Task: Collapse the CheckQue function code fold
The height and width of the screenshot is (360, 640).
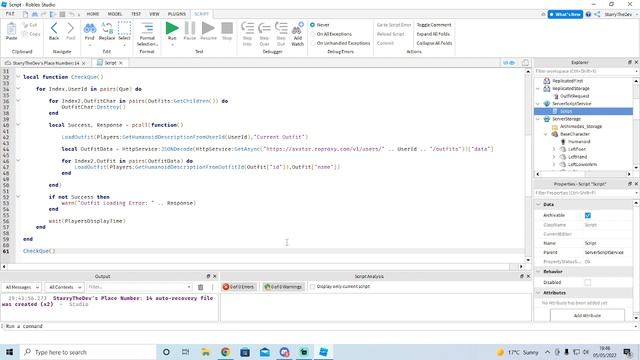Action: pyautogui.click(x=18, y=77)
